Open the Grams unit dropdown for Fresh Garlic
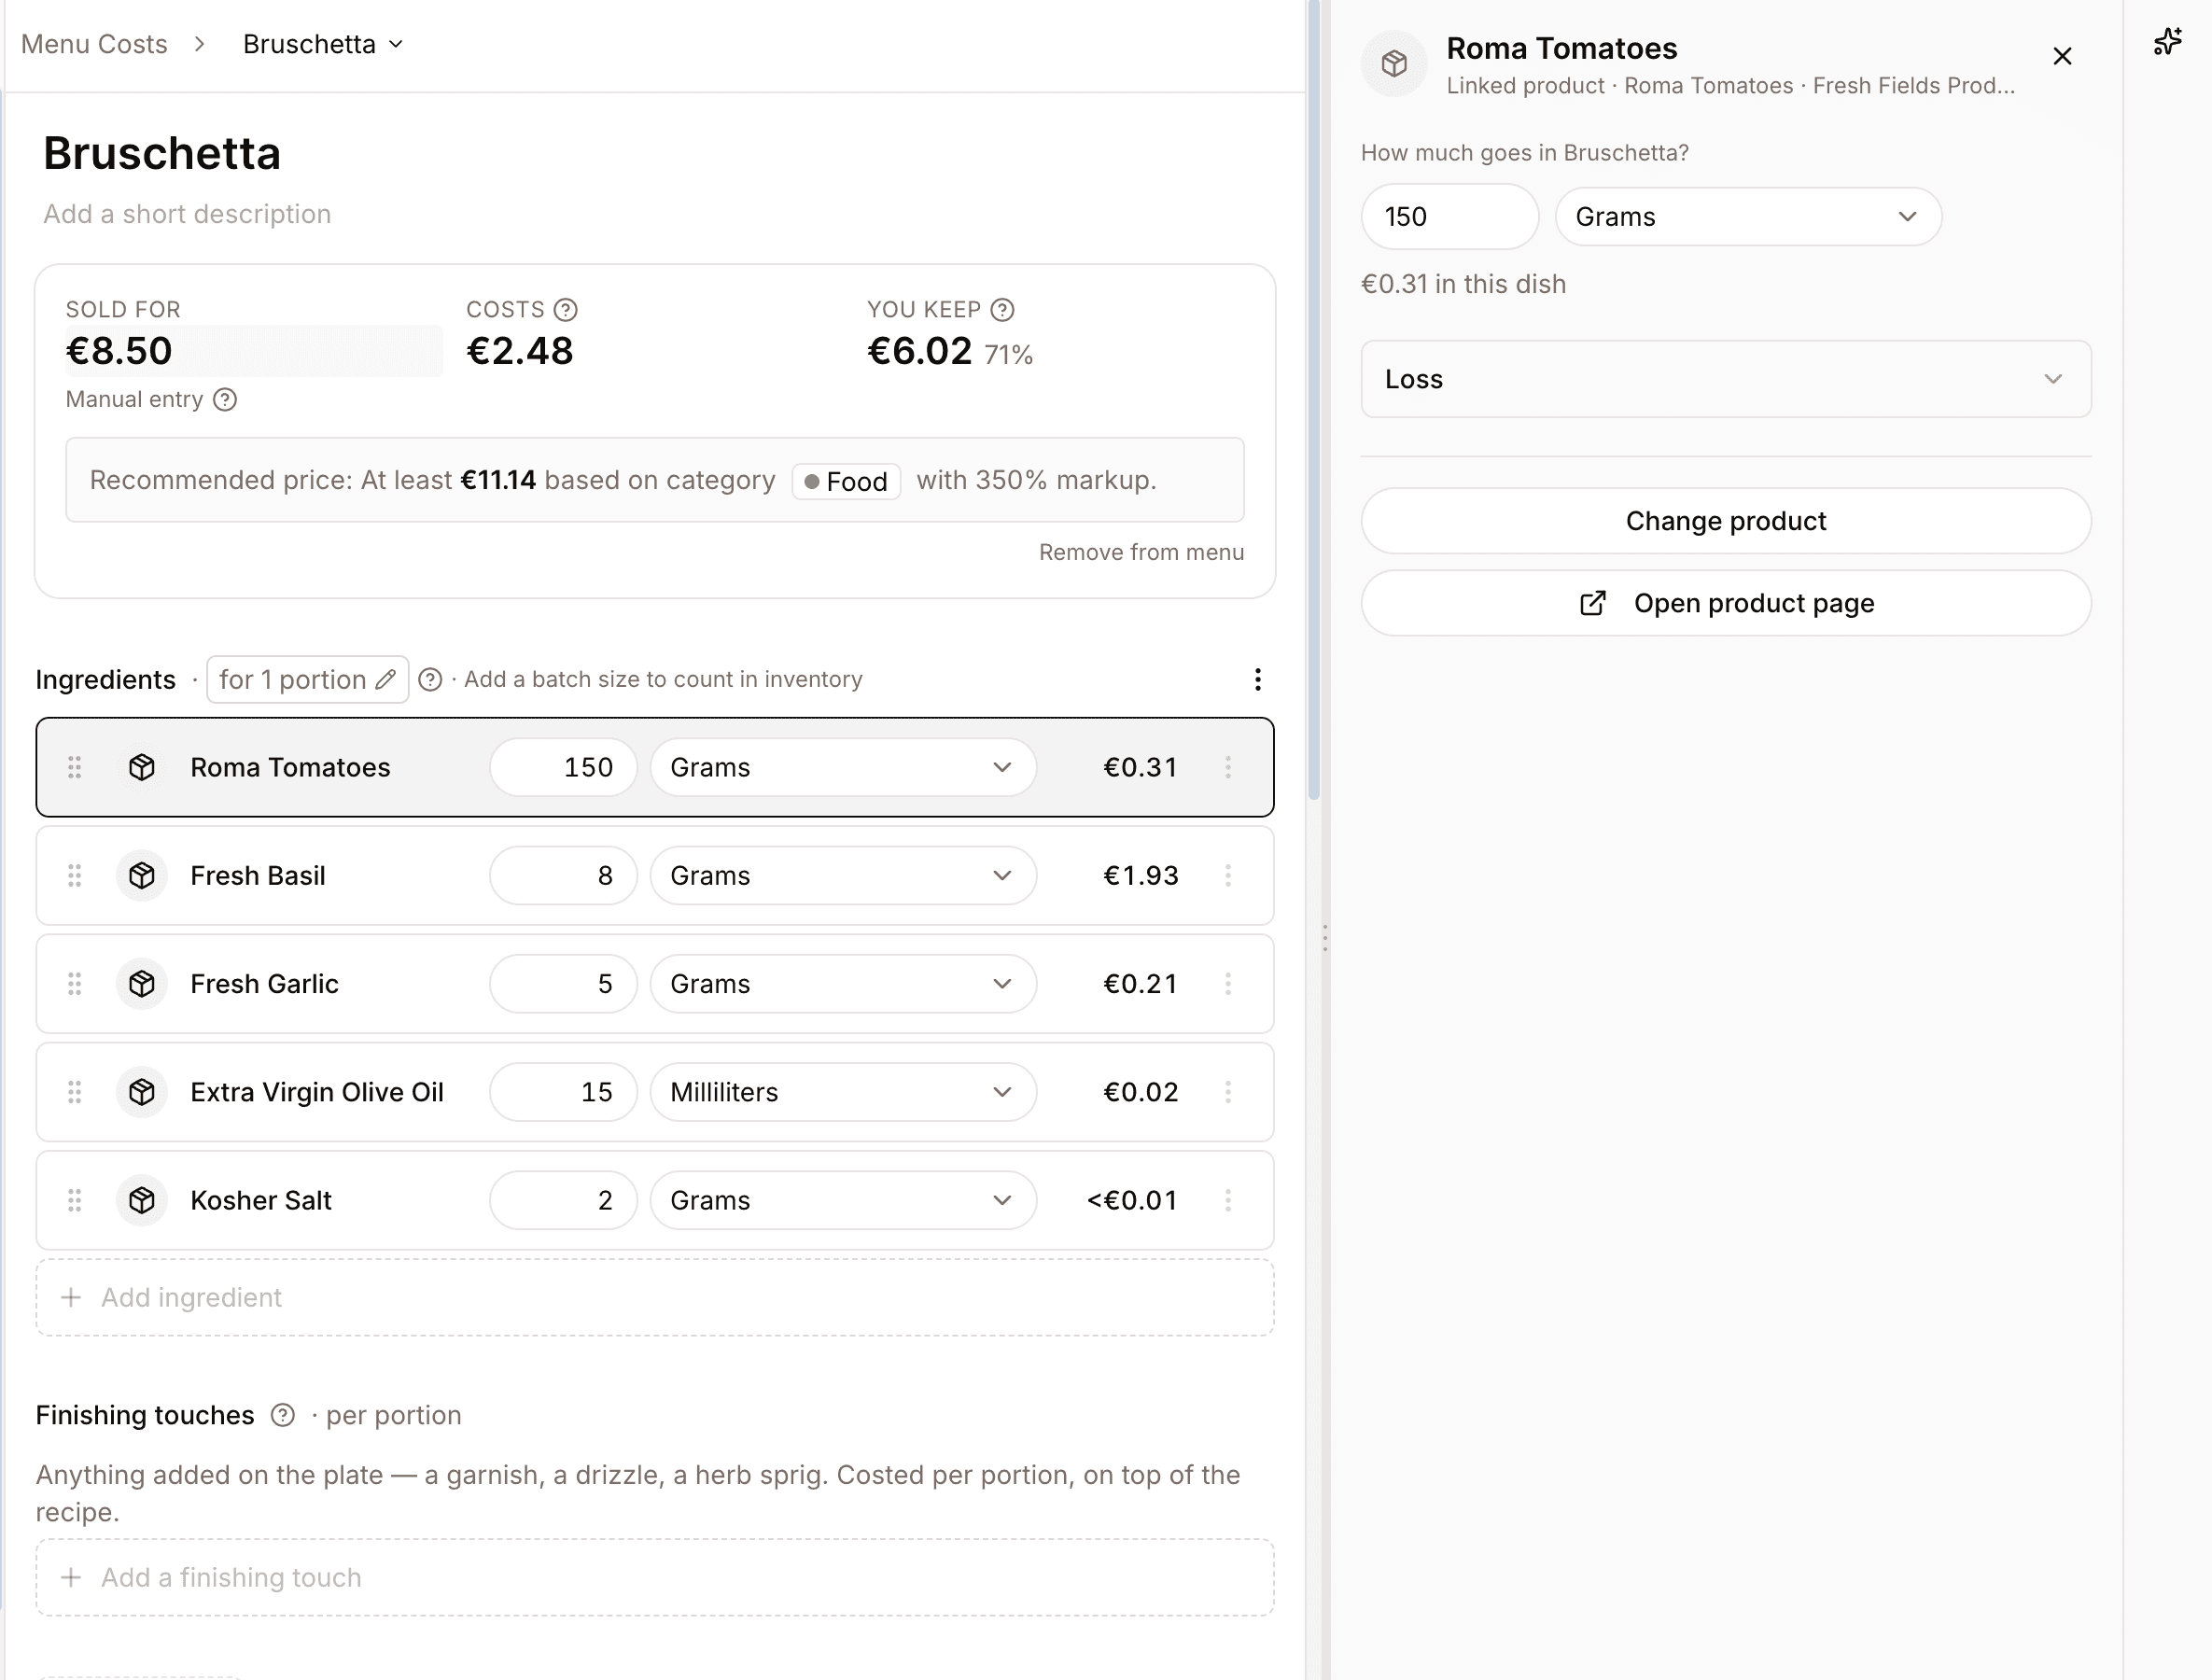Screen dimensions: 2212x1680 (x=843, y=984)
